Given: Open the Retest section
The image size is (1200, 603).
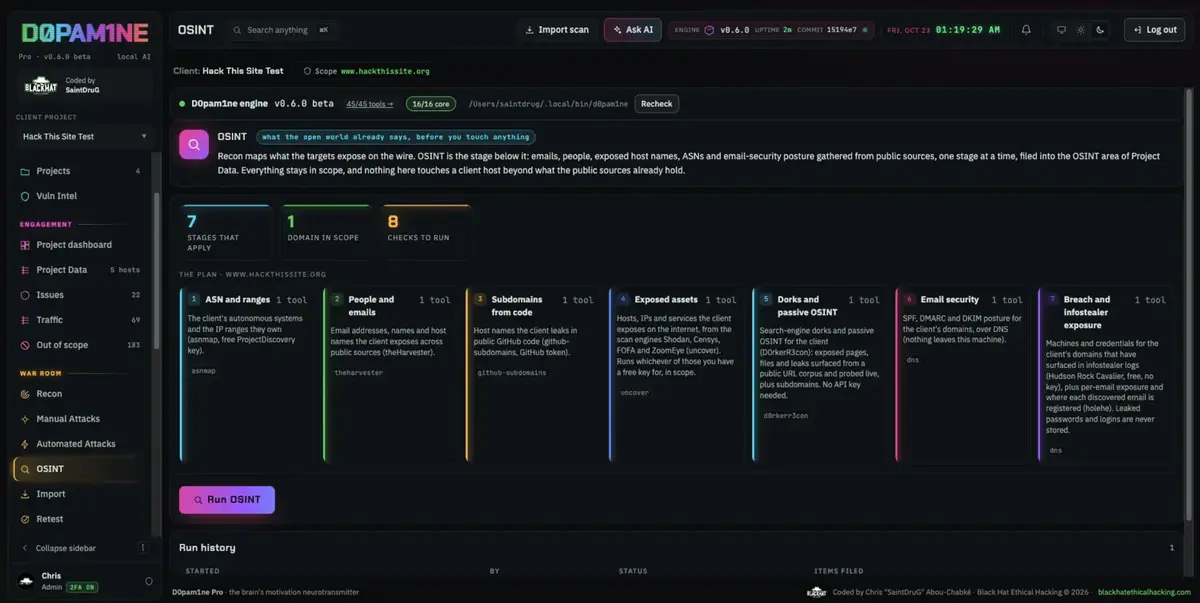Looking at the screenshot, I should (80, 519).
